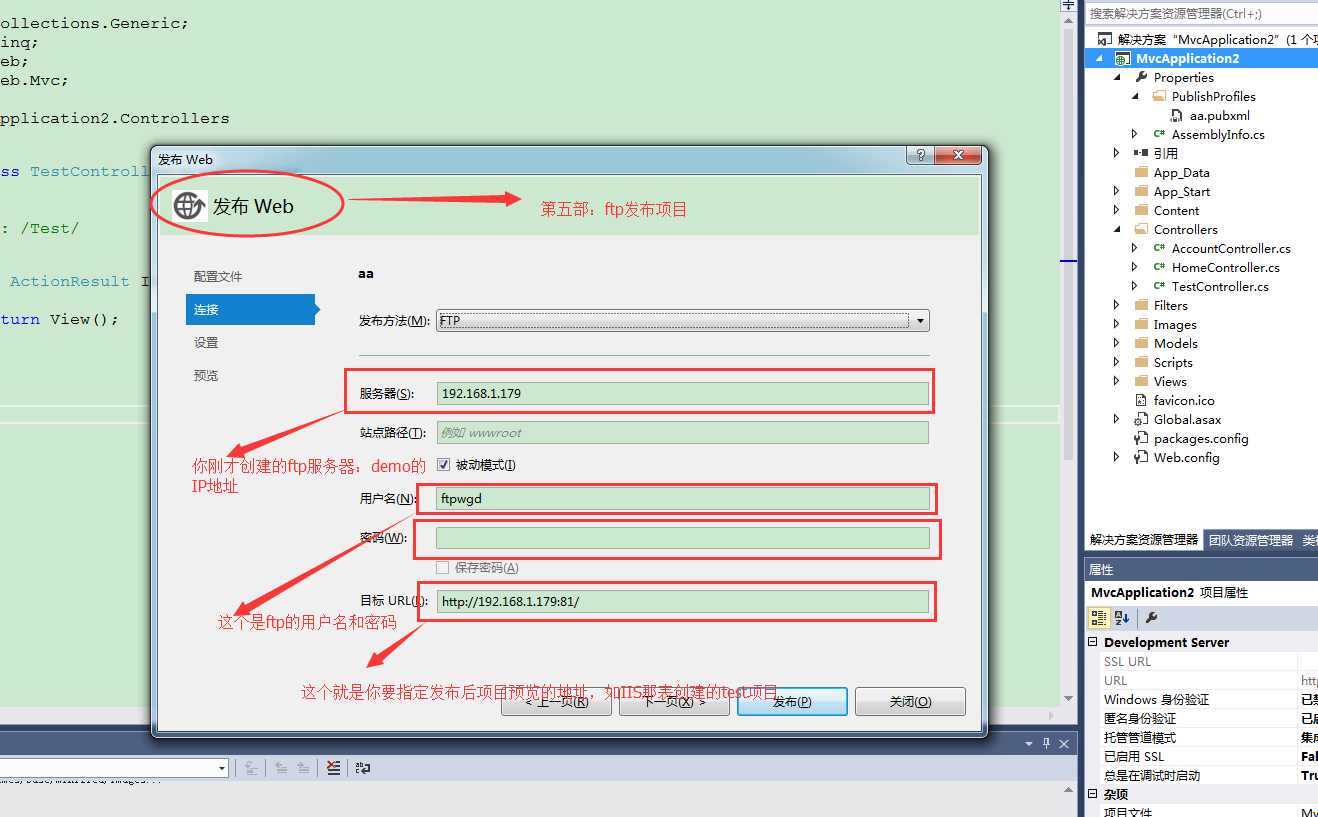Click the pin icon on the output panel
The image size is (1318, 817).
pyautogui.click(x=1047, y=743)
